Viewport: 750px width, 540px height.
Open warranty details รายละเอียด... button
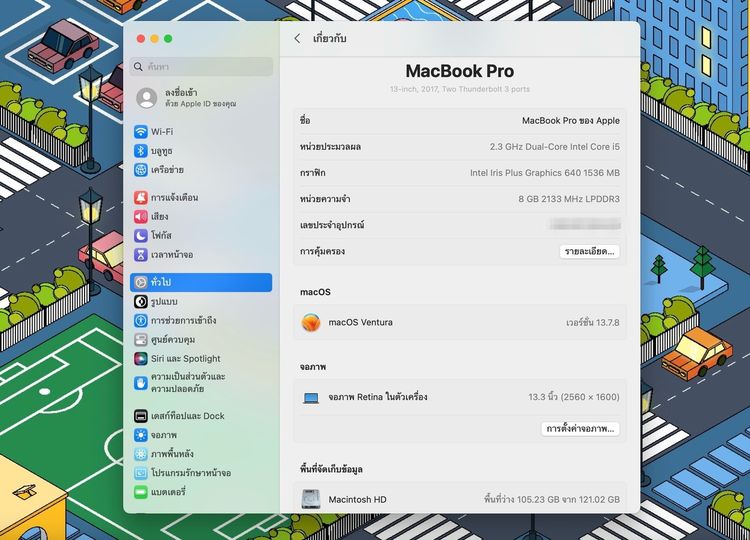589,252
